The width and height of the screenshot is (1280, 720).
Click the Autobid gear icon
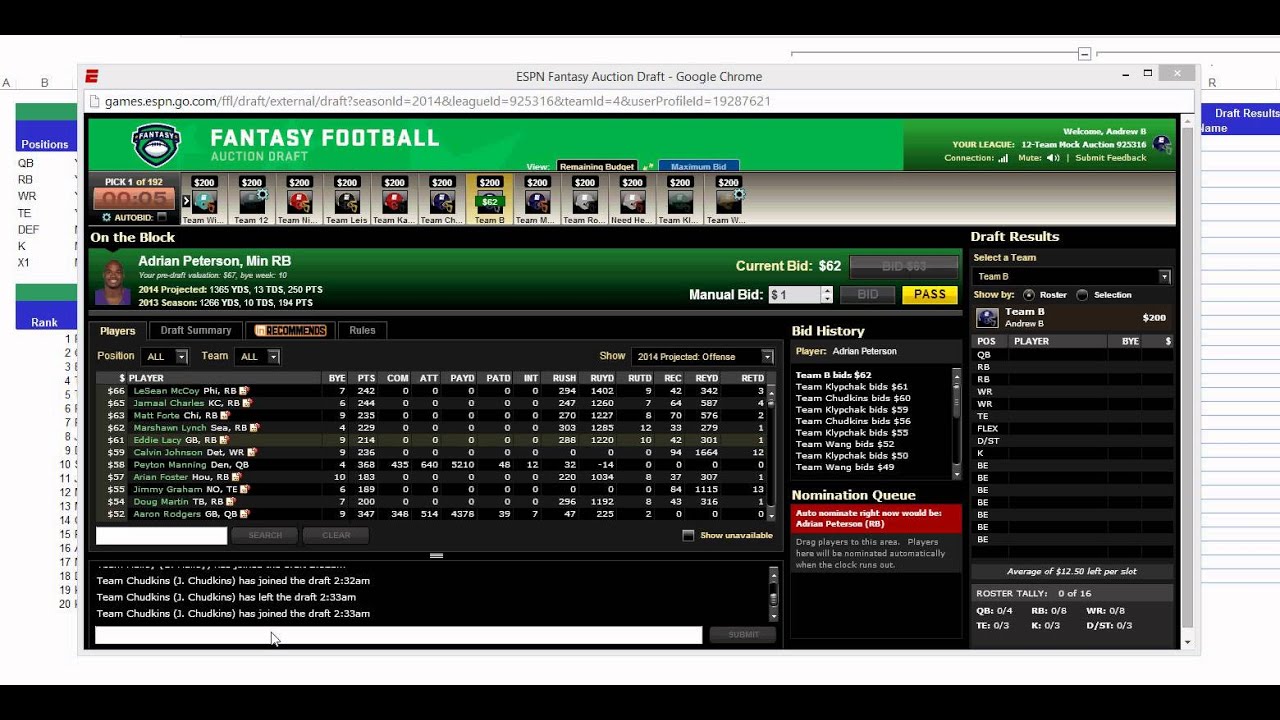coord(107,217)
